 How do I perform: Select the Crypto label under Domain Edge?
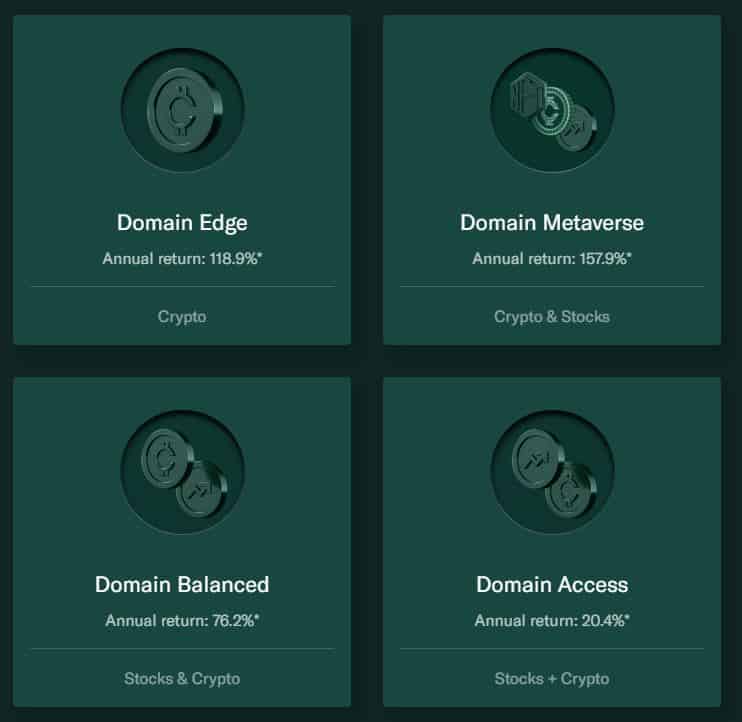pyautogui.click(x=182, y=317)
